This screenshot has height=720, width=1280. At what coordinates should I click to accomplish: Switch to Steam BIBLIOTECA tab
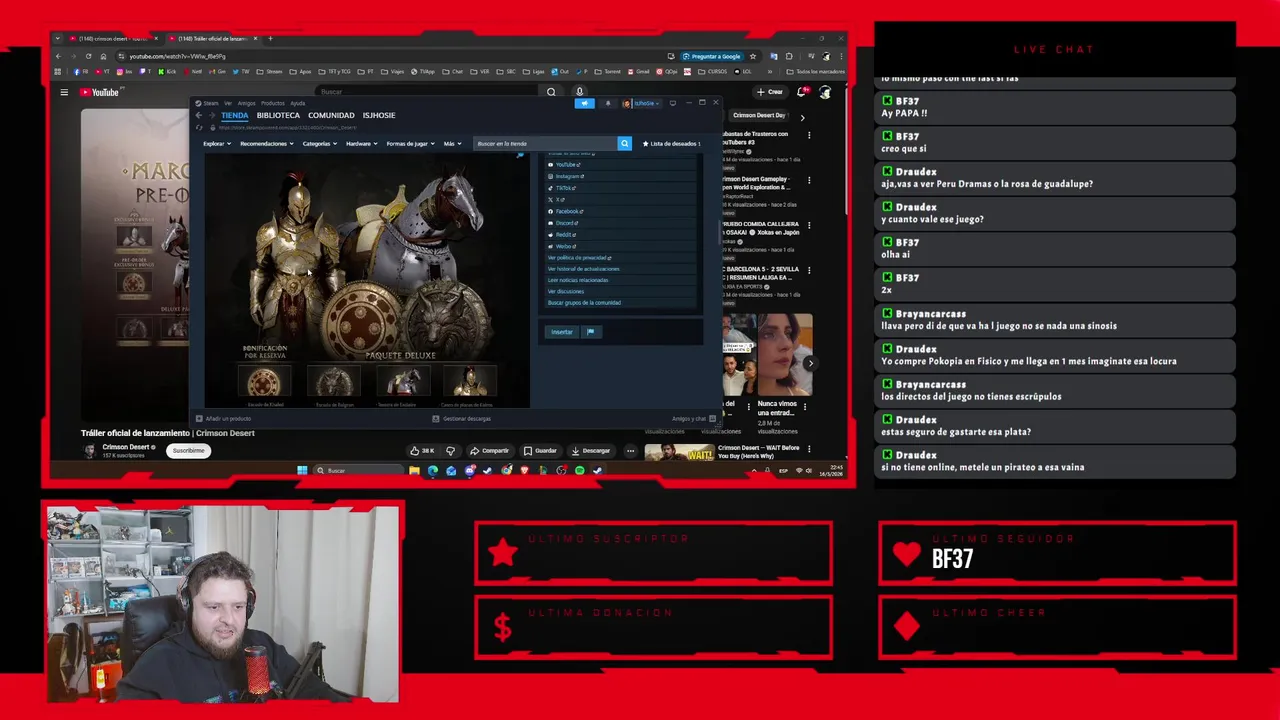(x=278, y=115)
